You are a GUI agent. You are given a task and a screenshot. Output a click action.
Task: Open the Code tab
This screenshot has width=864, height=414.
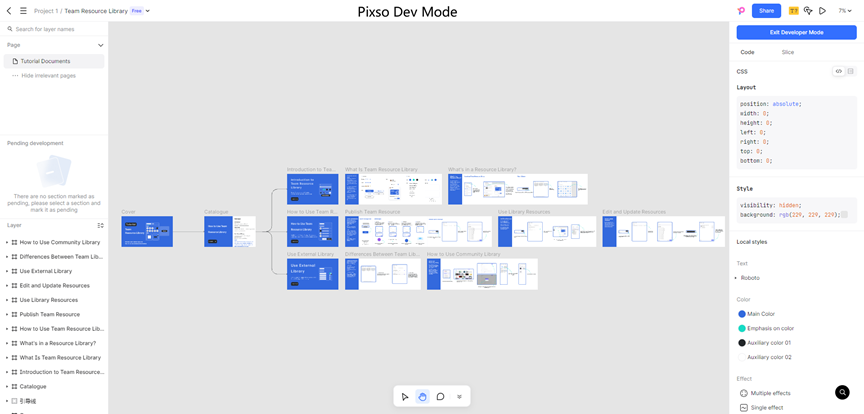747,52
